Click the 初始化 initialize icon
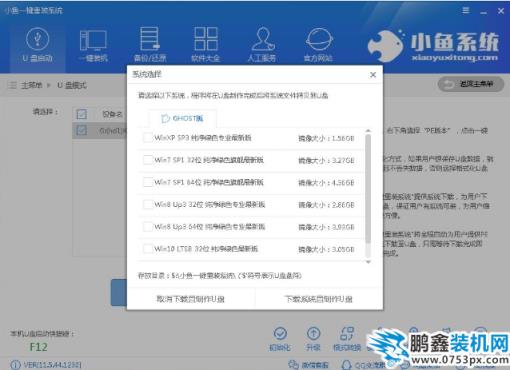Image resolution: width=510 pixels, height=370 pixels. point(280,339)
